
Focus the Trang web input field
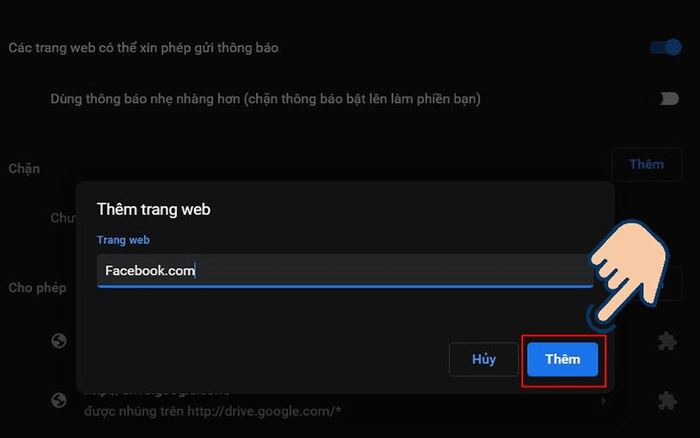click(345, 271)
